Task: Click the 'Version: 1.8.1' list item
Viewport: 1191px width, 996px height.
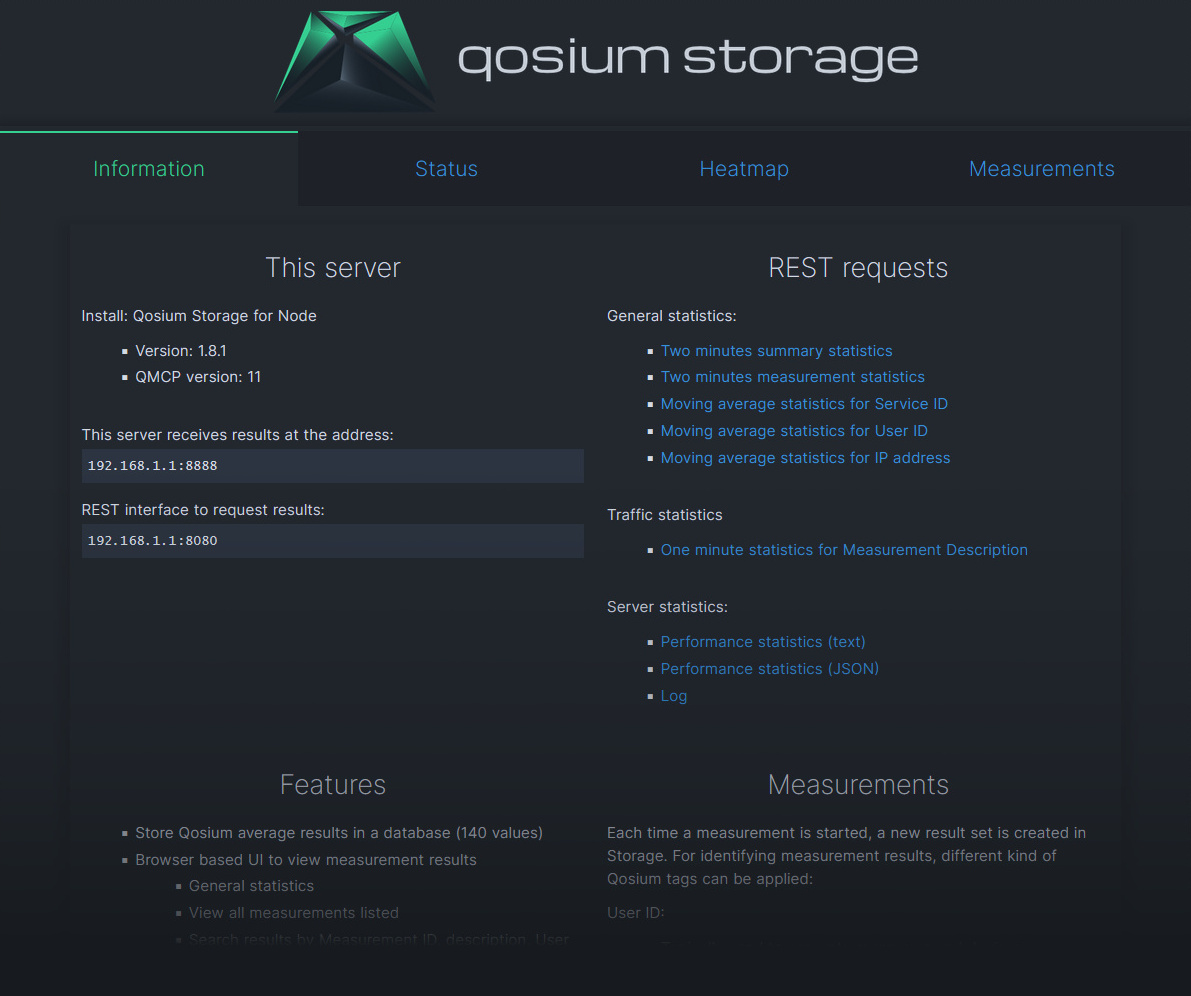Action: tap(181, 351)
